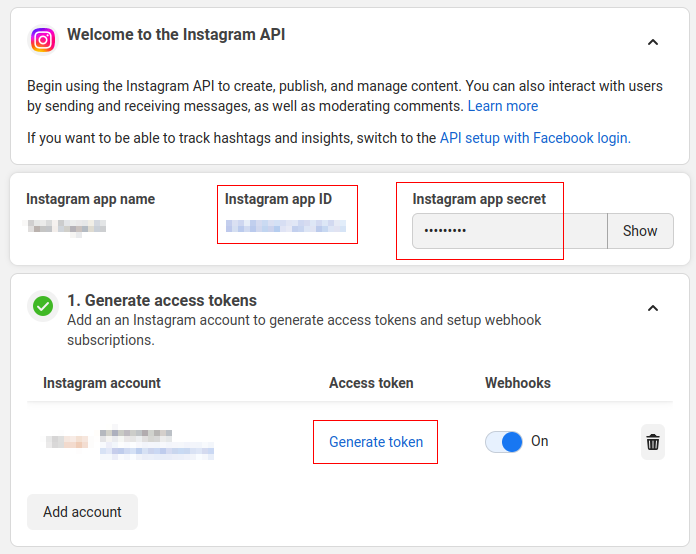Collapse the Generate access tokens section
Screen dimensions: 696x554
[652, 308]
